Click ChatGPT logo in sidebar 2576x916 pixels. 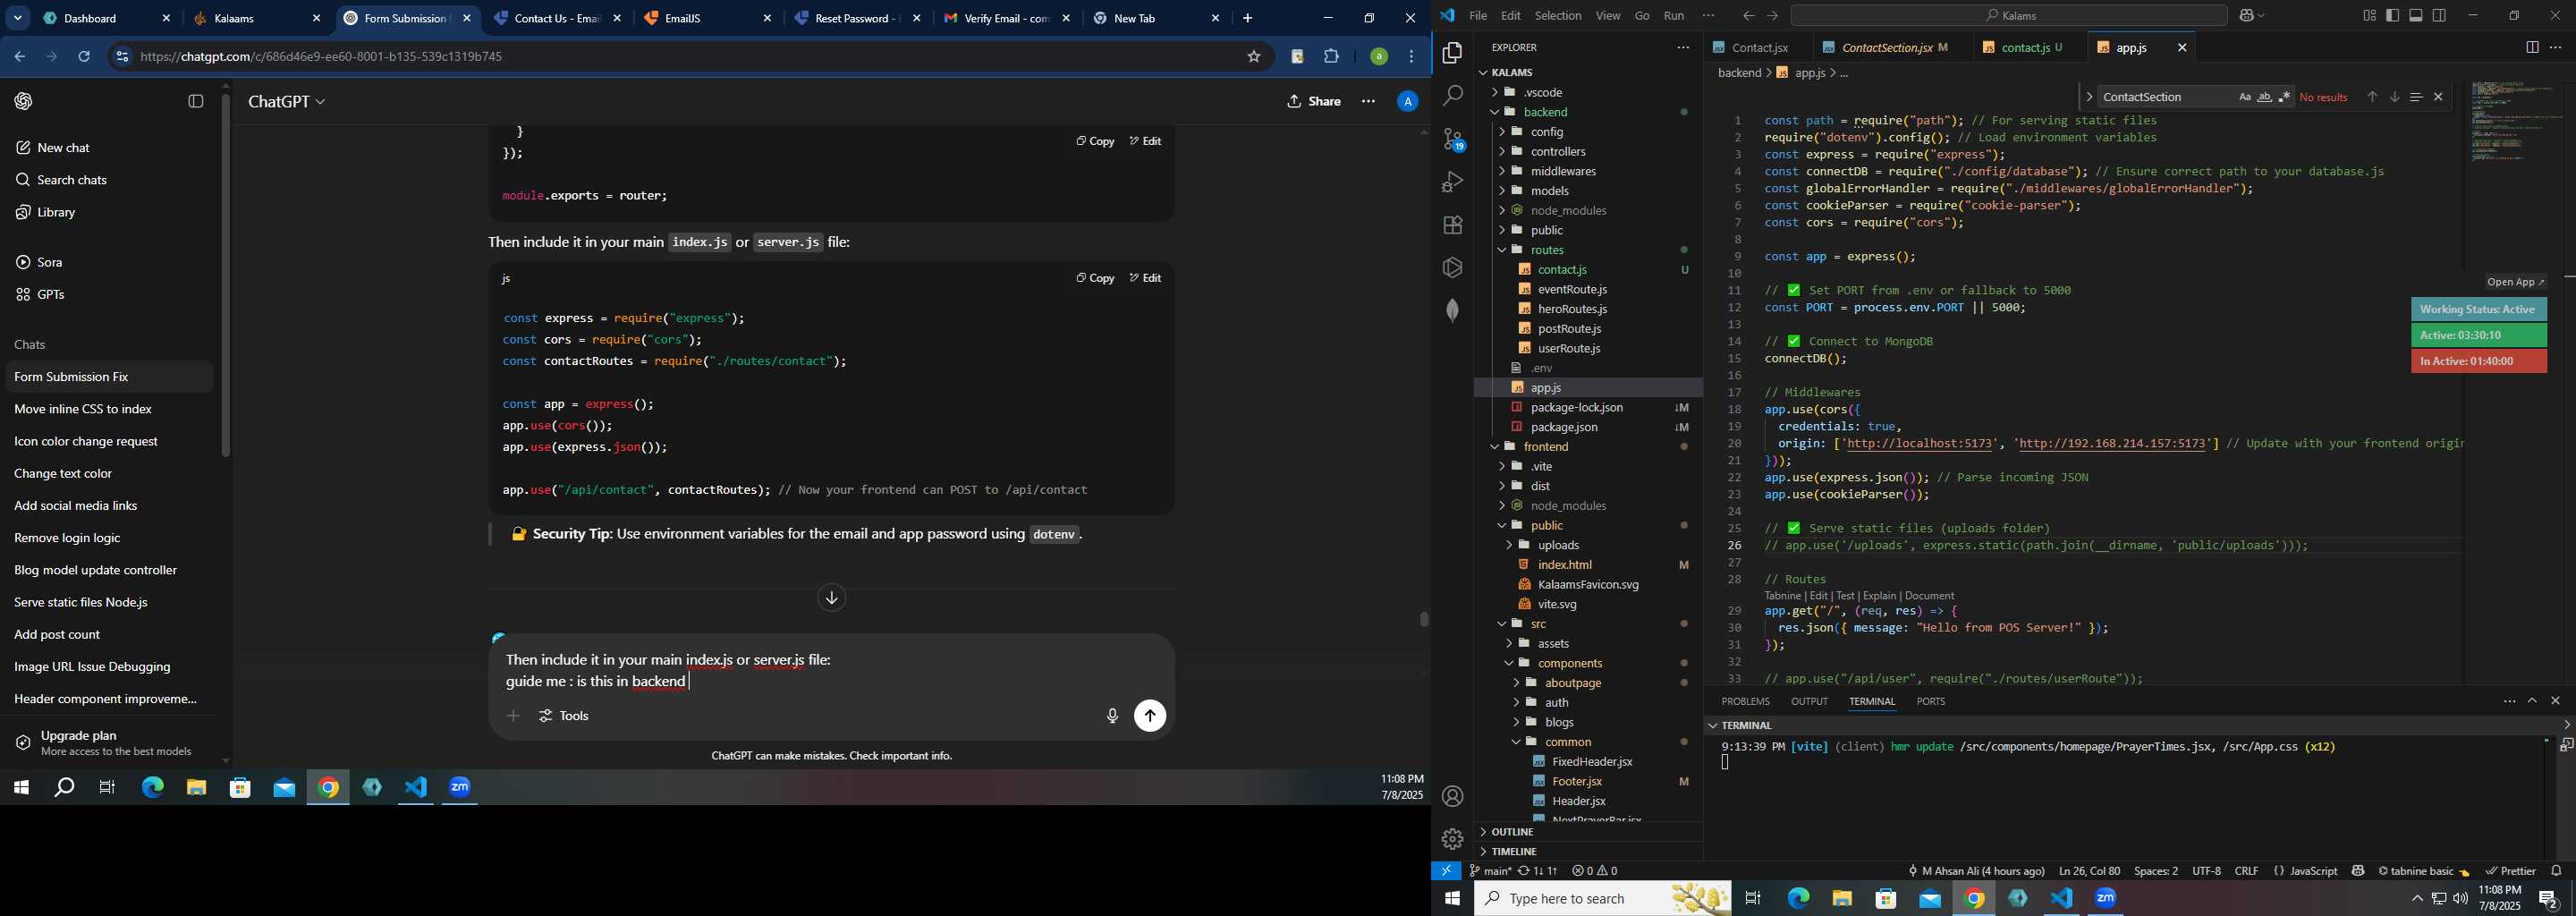pyautogui.click(x=24, y=101)
